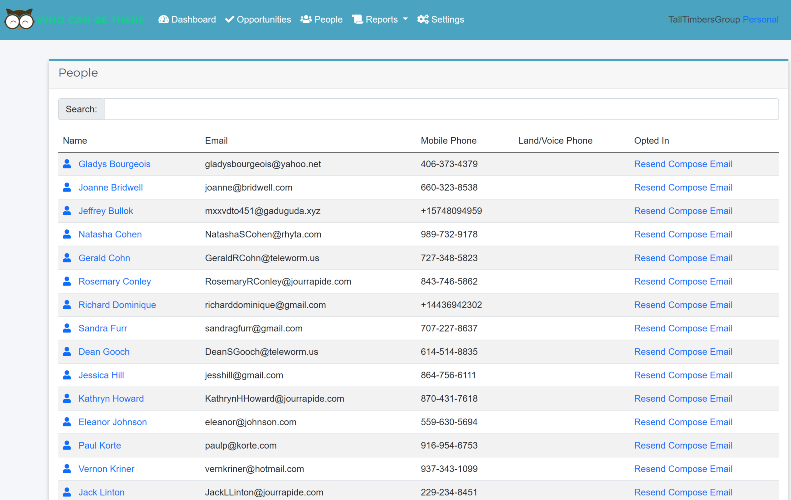This screenshot has height=500, width=791.
Task: Open Rosemary Conley's profile link
Action: [115, 282]
